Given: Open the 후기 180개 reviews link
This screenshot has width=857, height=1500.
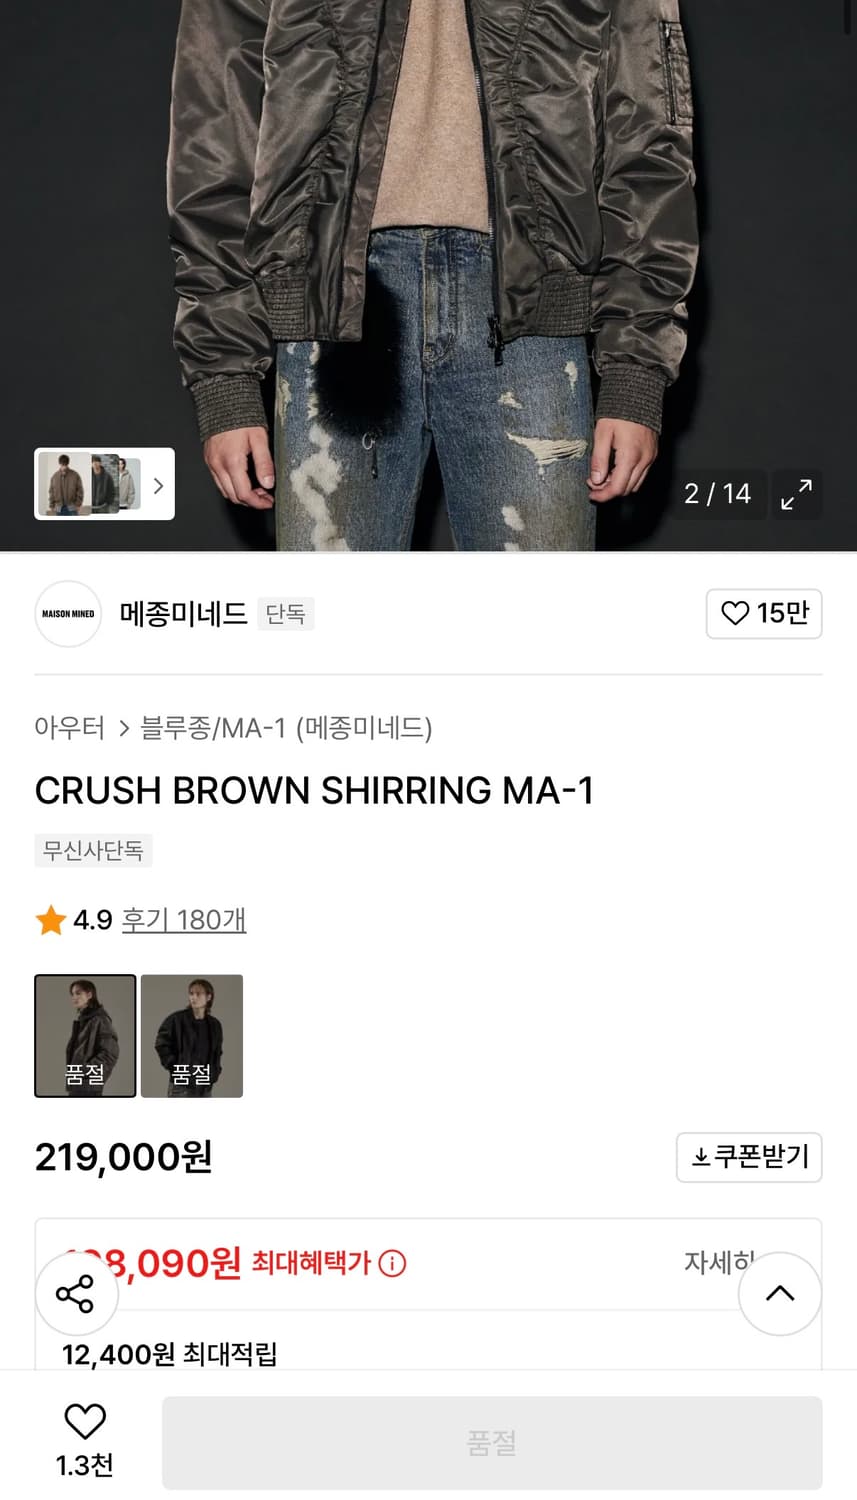Looking at the screenshot, I should coord(184,920).
